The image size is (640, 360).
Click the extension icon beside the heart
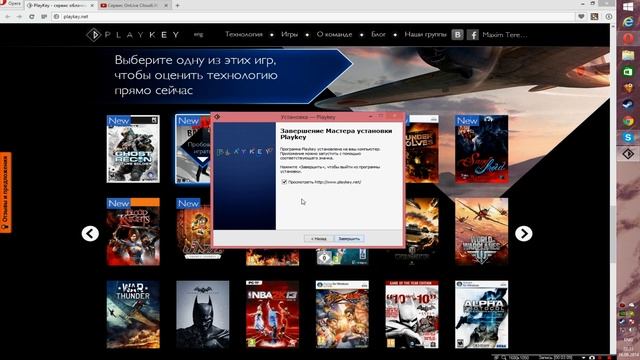594,17
